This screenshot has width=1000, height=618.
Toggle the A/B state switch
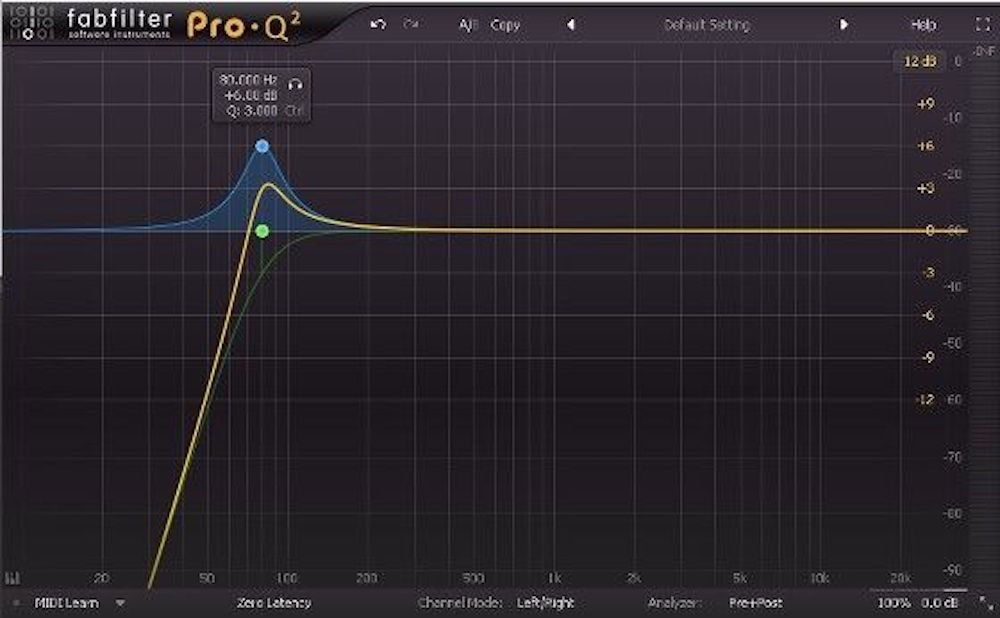[x=467, y=25]
